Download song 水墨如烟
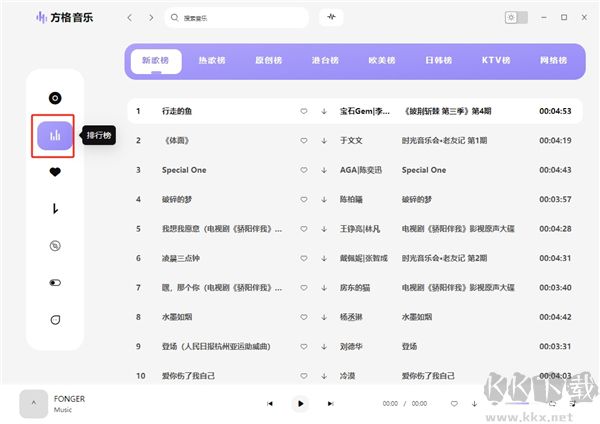The width and height of the screenshot is (600, 424). pyautogui.click(x=324, y=318)
